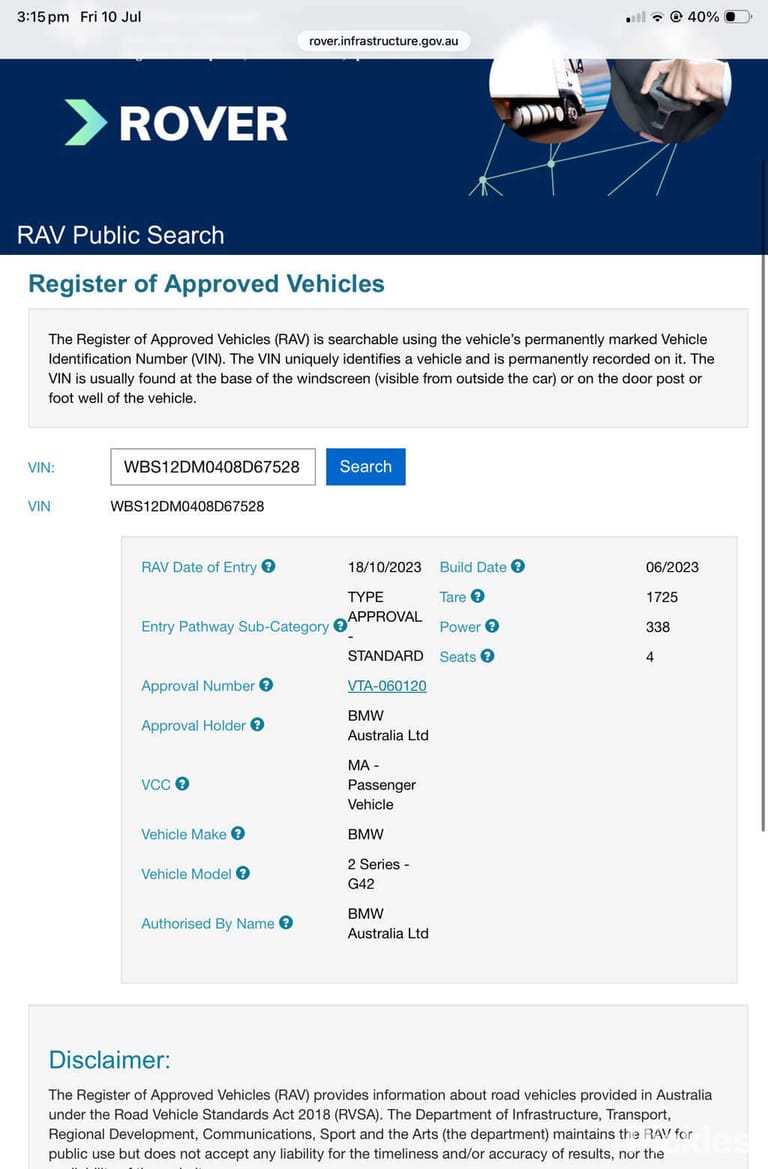768x1169 pixels.
Task: Click the Disclaimer heading
Action: point(110,1060)
